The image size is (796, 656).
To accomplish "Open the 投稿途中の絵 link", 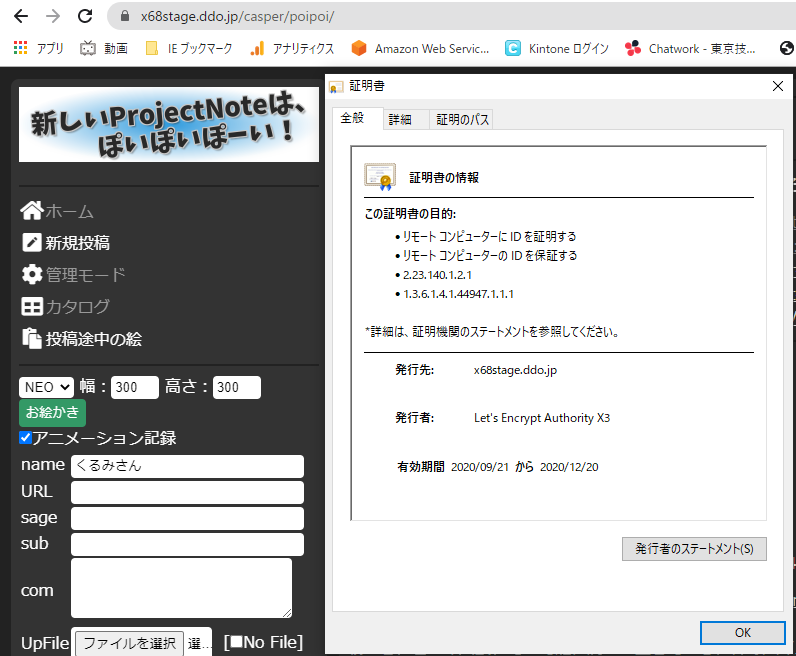I will 93,339.
